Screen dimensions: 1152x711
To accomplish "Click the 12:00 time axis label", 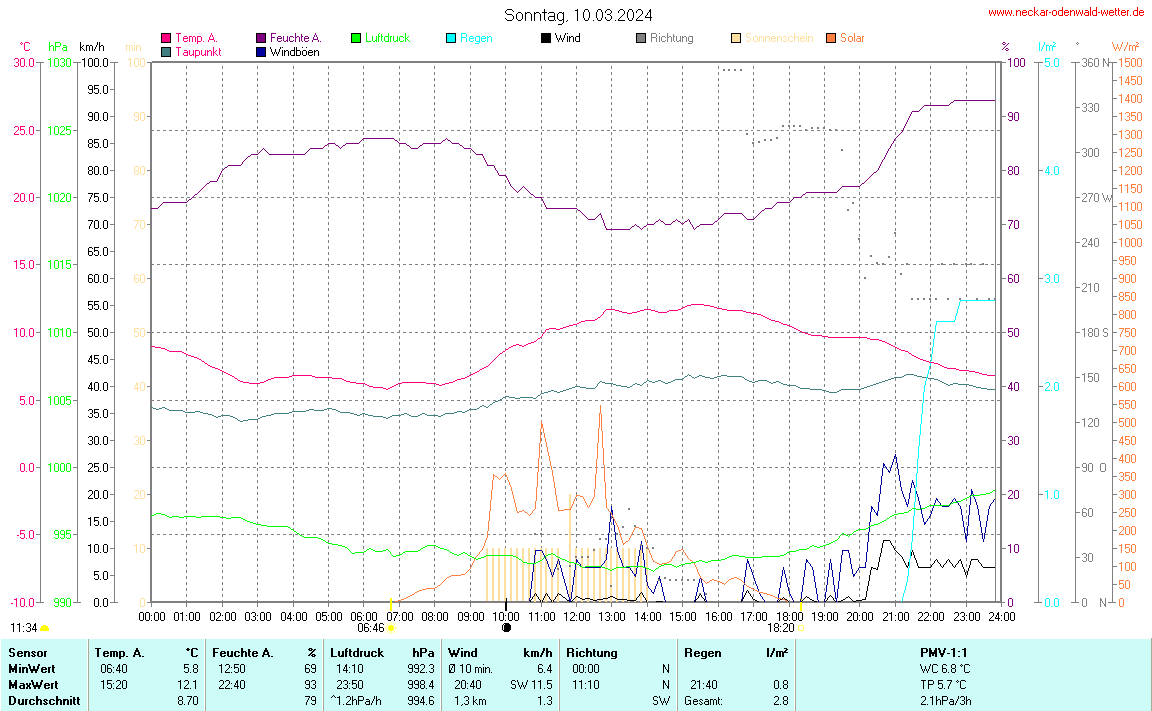I will click(577, 617).
